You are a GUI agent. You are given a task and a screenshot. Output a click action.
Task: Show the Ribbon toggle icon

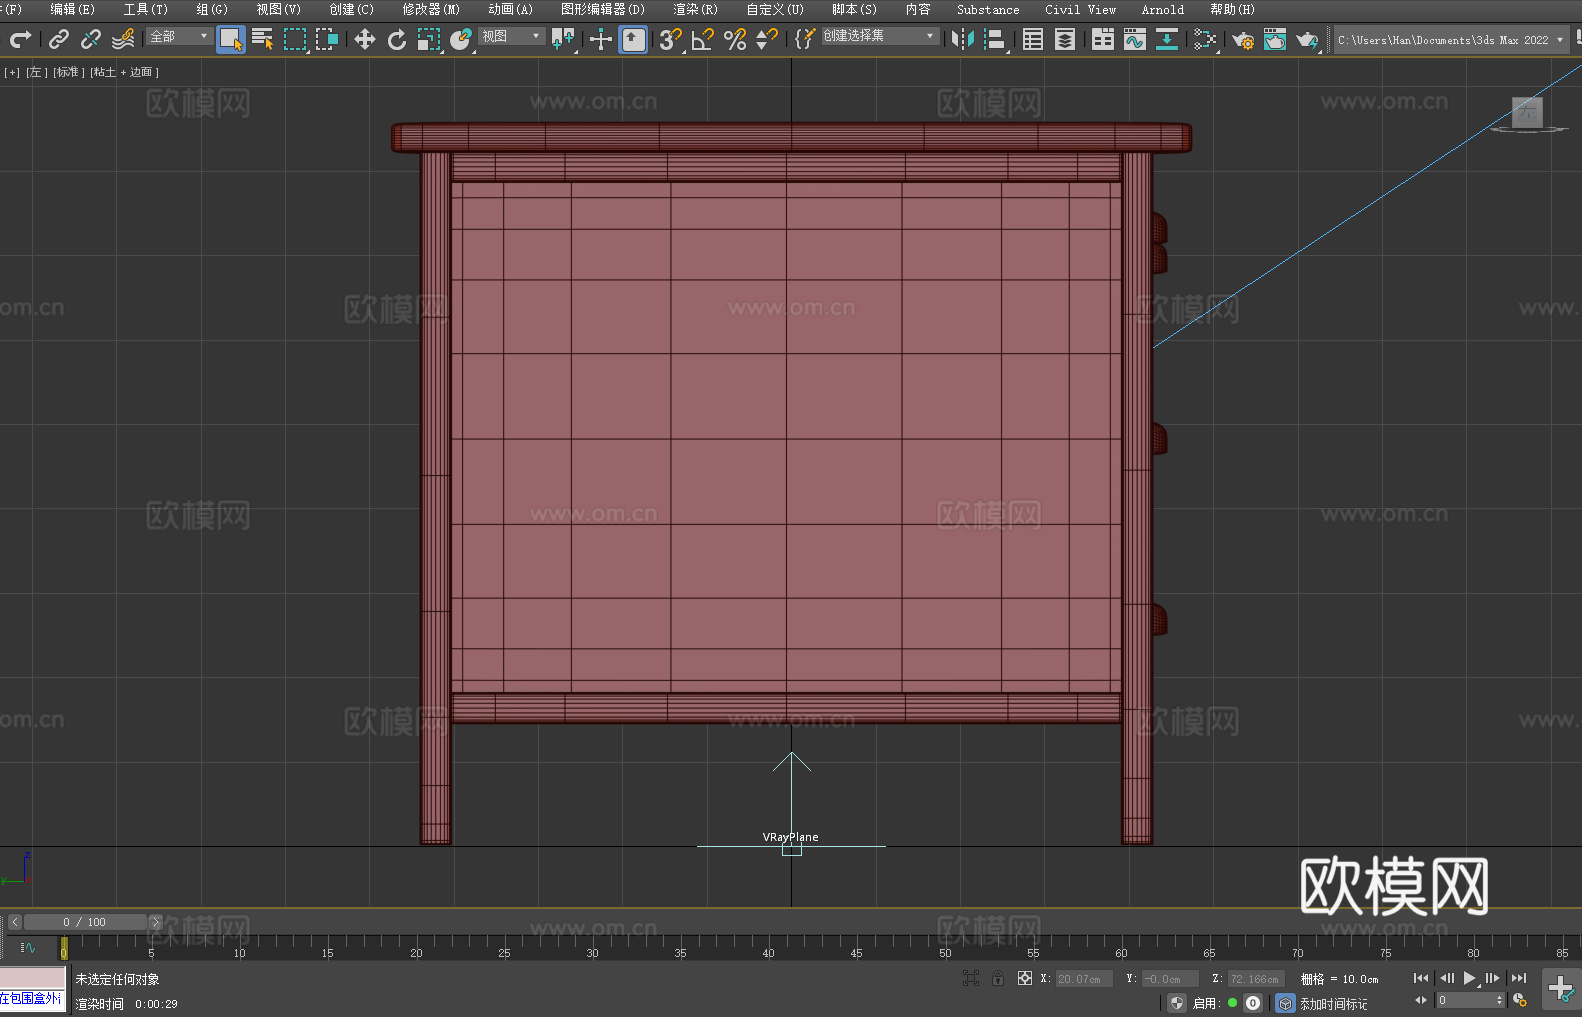1103,39
